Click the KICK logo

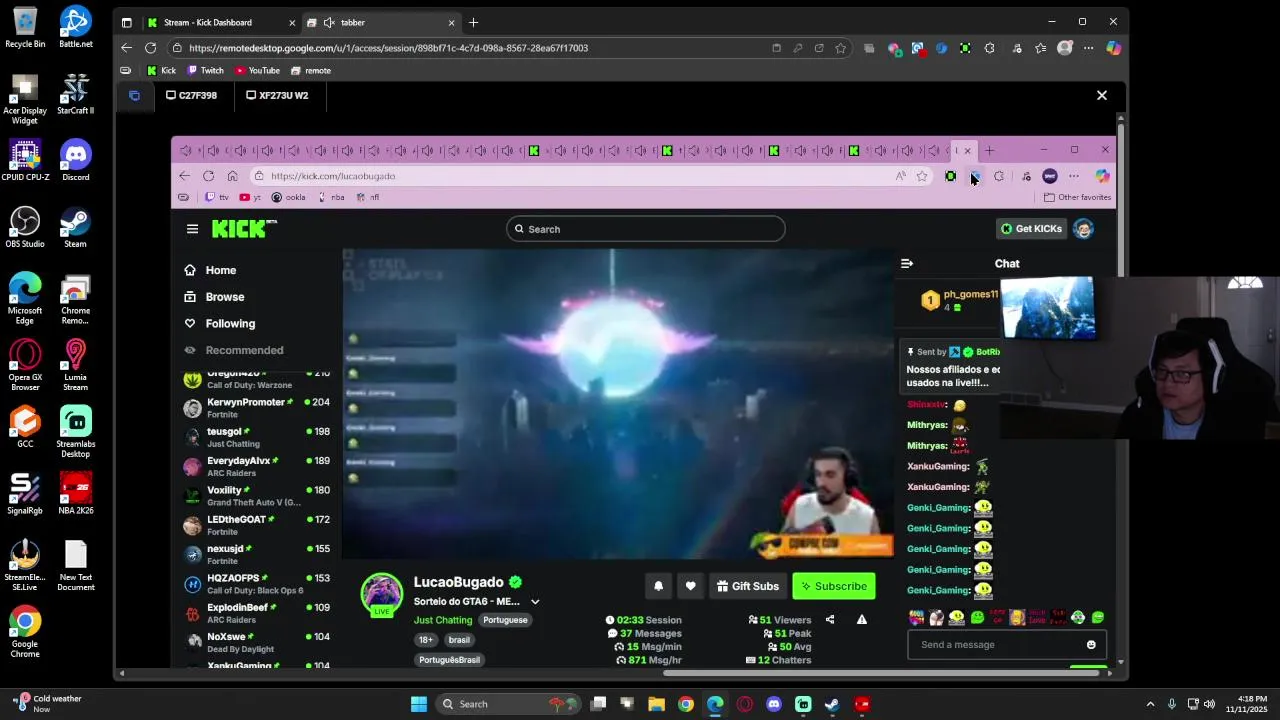coord(243,229)
